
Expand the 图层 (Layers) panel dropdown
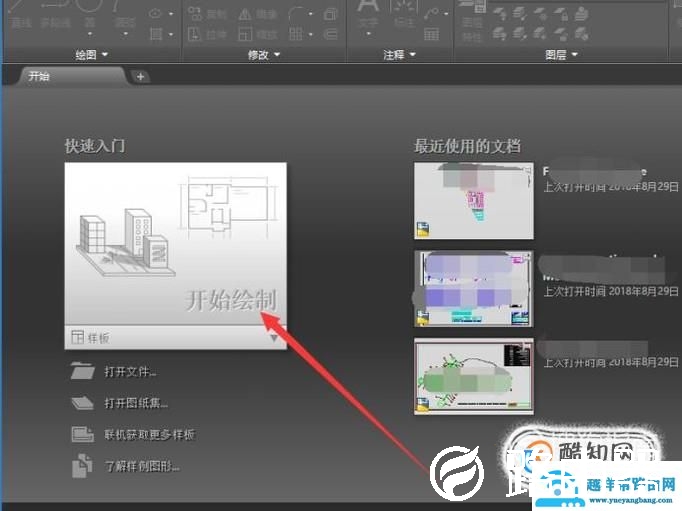click(x=562, y=55)
